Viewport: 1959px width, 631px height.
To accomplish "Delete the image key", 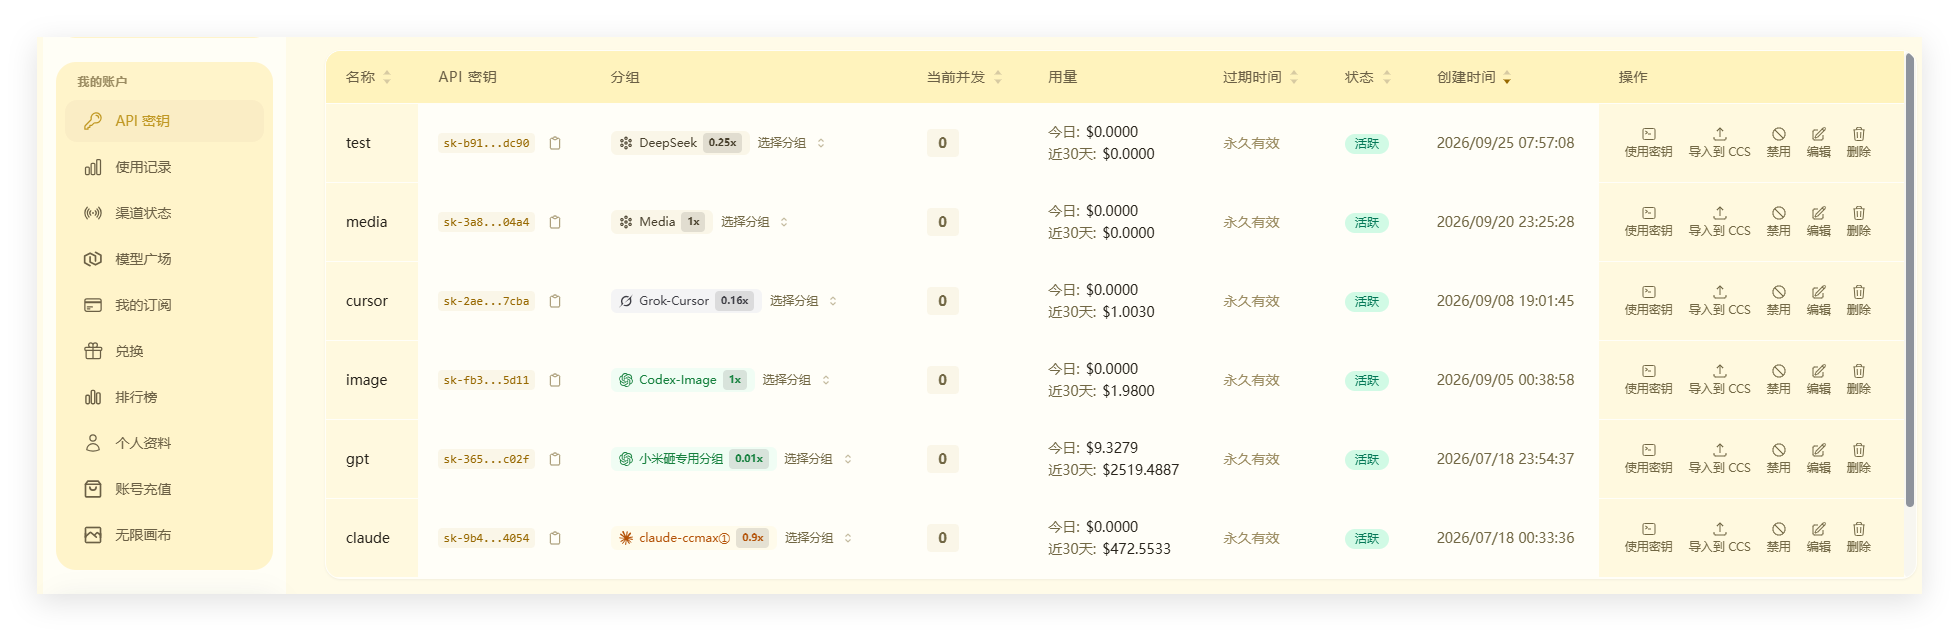I will [1858, 380].
